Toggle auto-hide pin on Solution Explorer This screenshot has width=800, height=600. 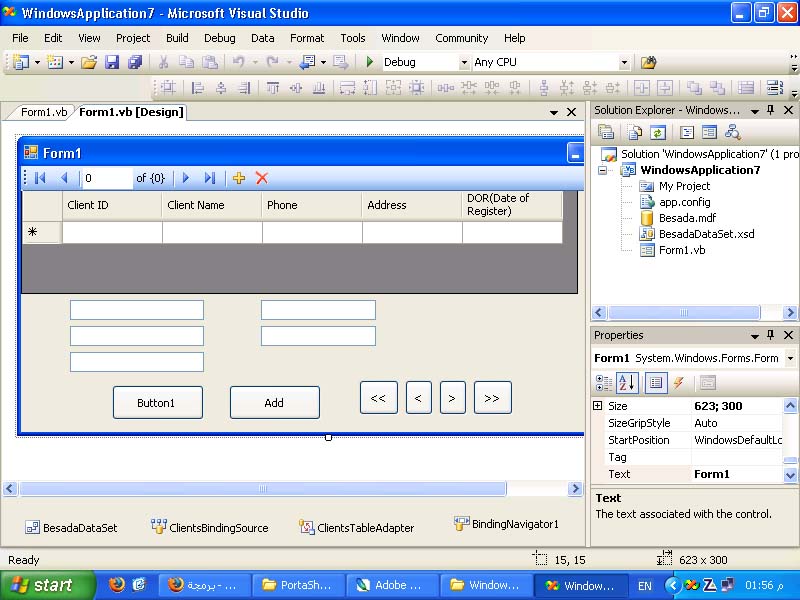pos(770,110)
